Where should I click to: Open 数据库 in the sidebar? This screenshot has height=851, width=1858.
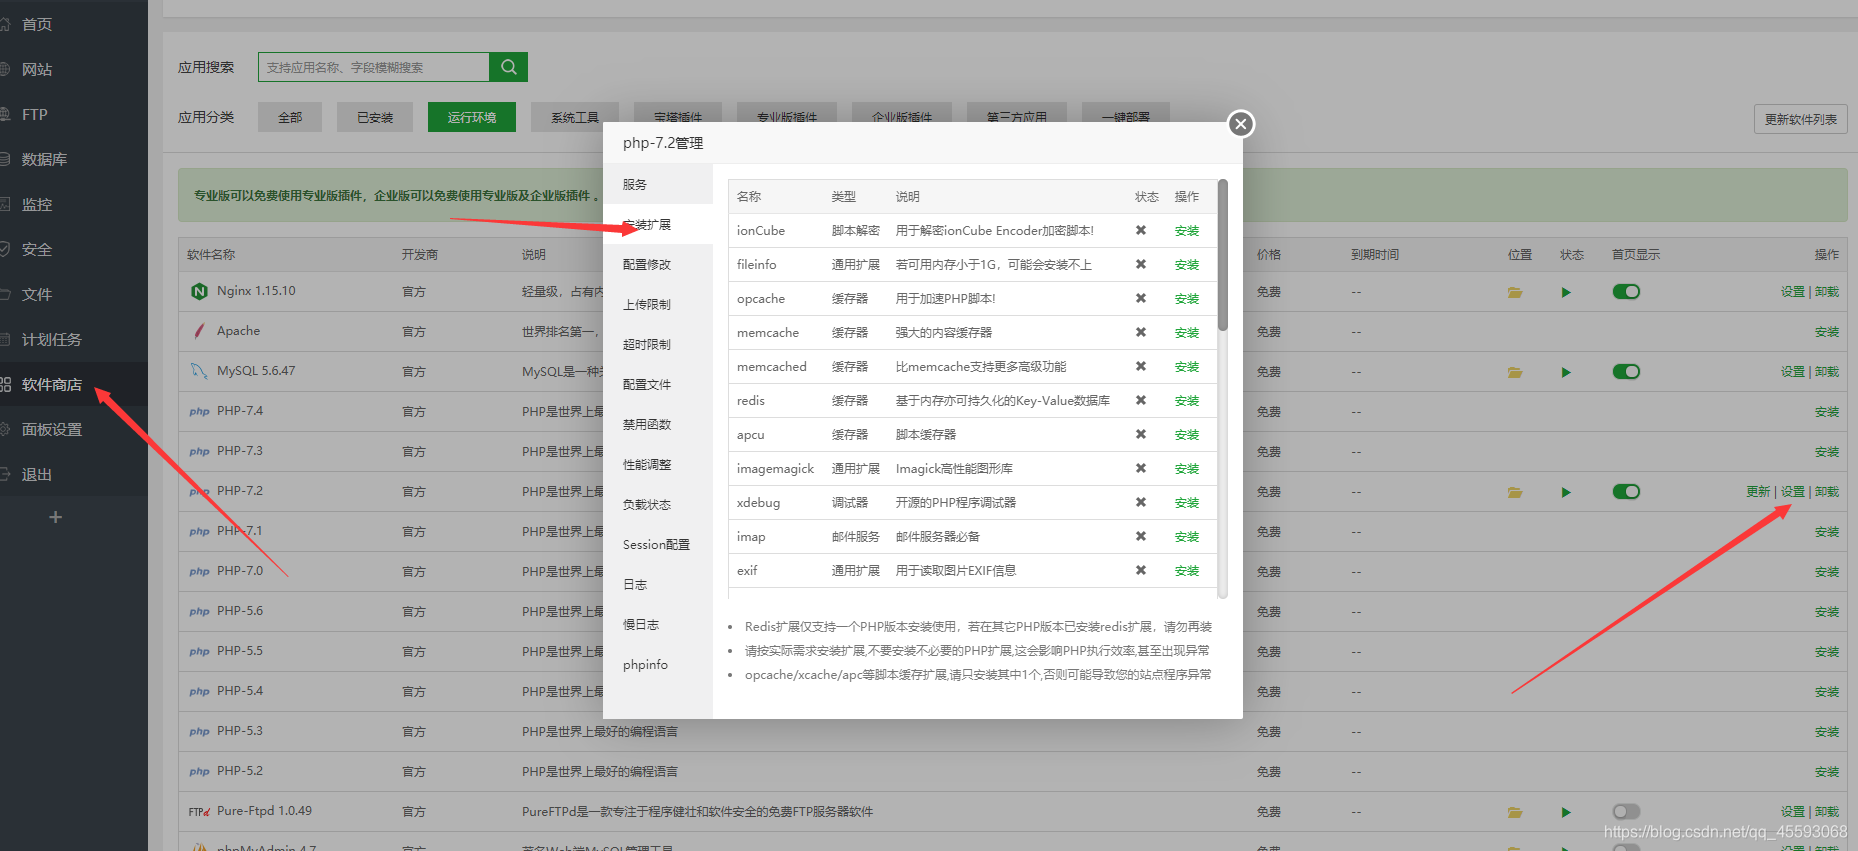(74, 159)
